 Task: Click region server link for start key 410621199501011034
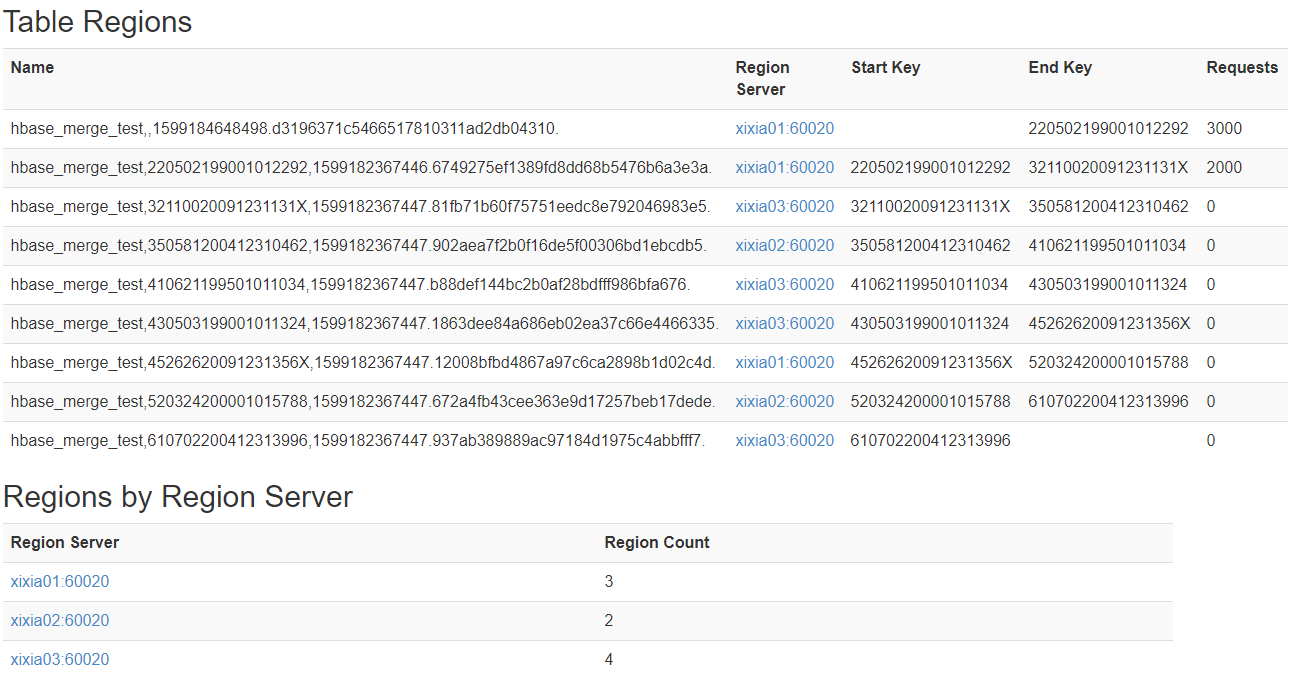click(x=784, y=285)
